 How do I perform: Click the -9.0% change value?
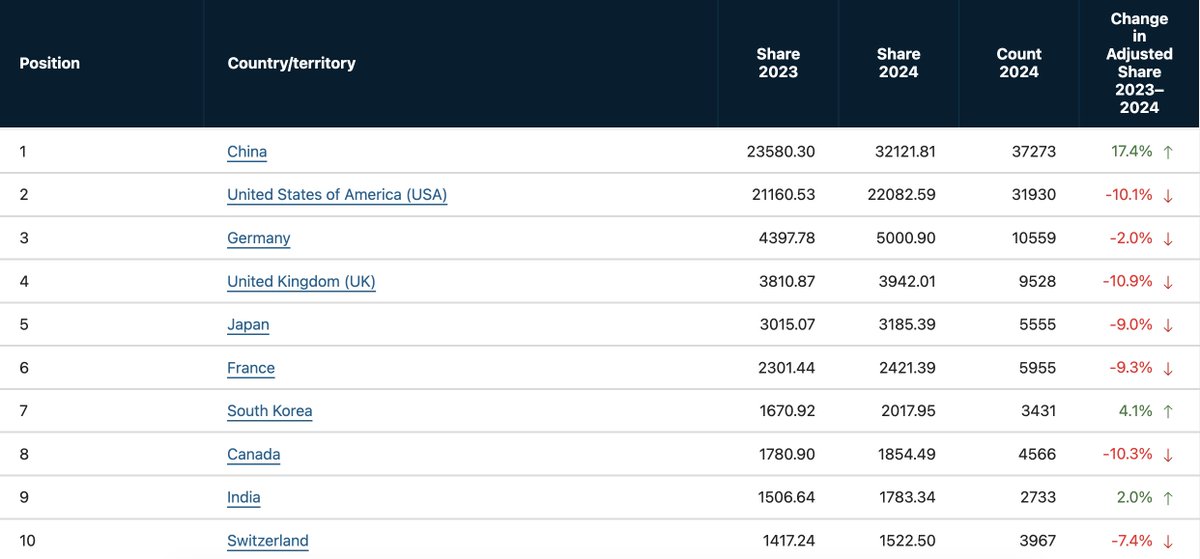pyautogui.click(x=1131, y=325)
